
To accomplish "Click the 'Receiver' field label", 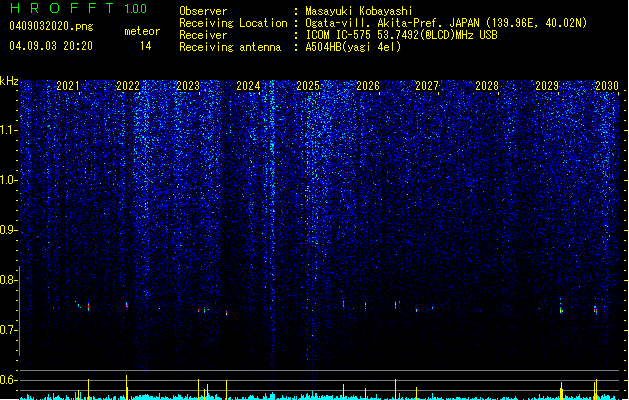I will pos(203,35).
